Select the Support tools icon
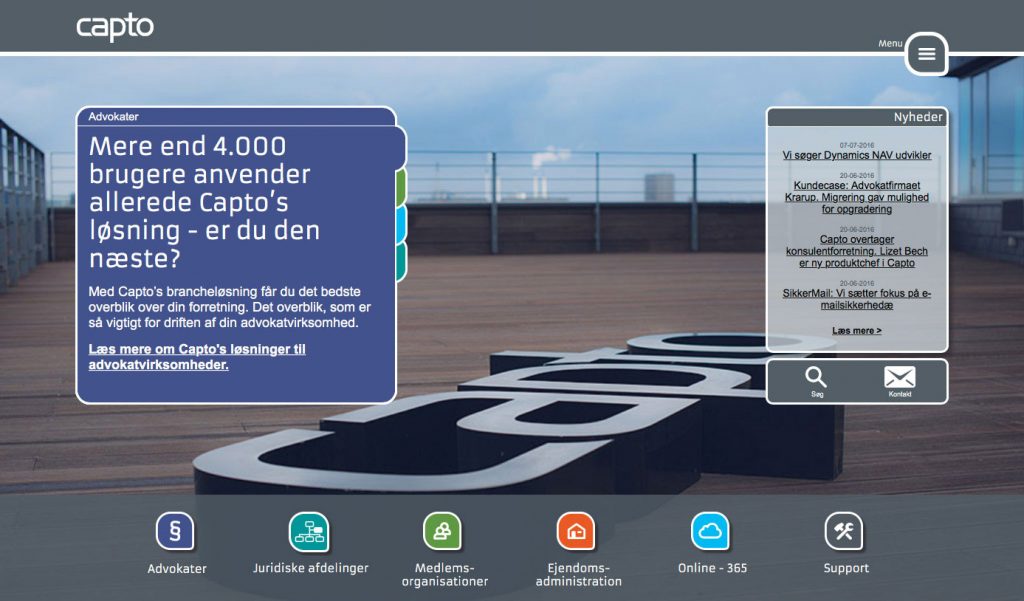This screenshot has height=601, width=1024. pyautogui.click(x=844, y=531)
